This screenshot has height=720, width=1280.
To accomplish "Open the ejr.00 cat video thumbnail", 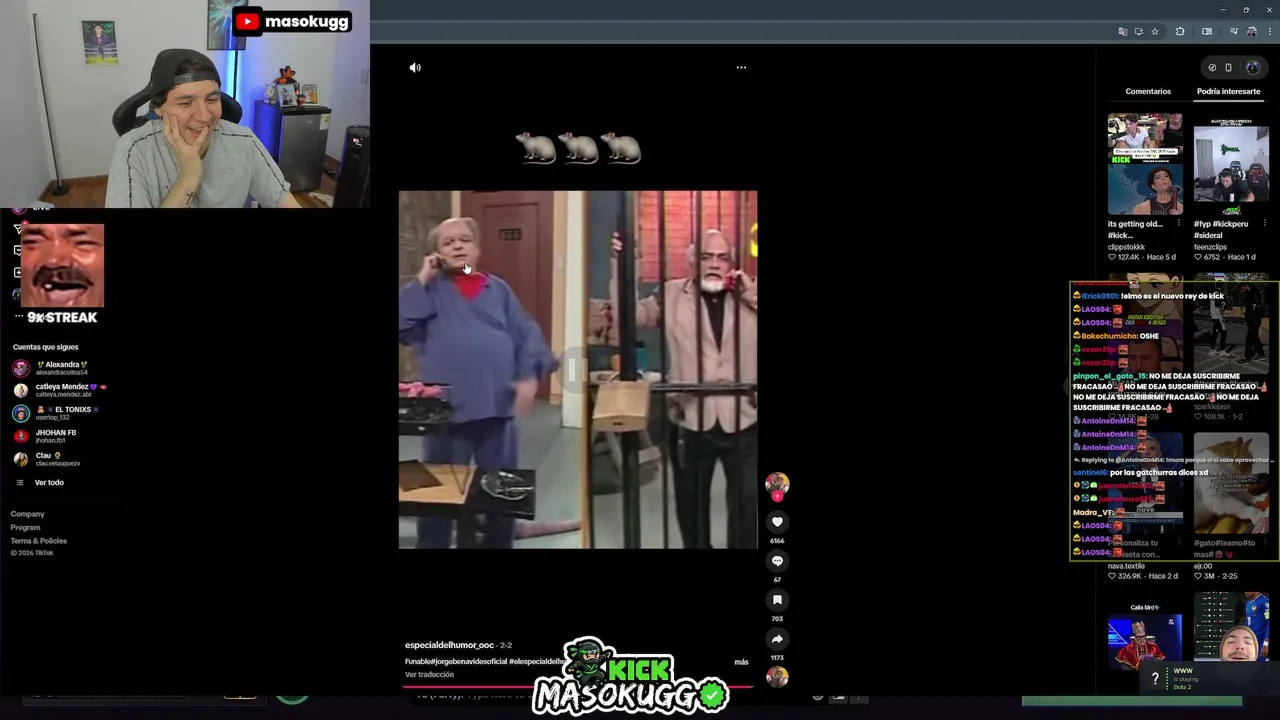I will (1231, 484).
